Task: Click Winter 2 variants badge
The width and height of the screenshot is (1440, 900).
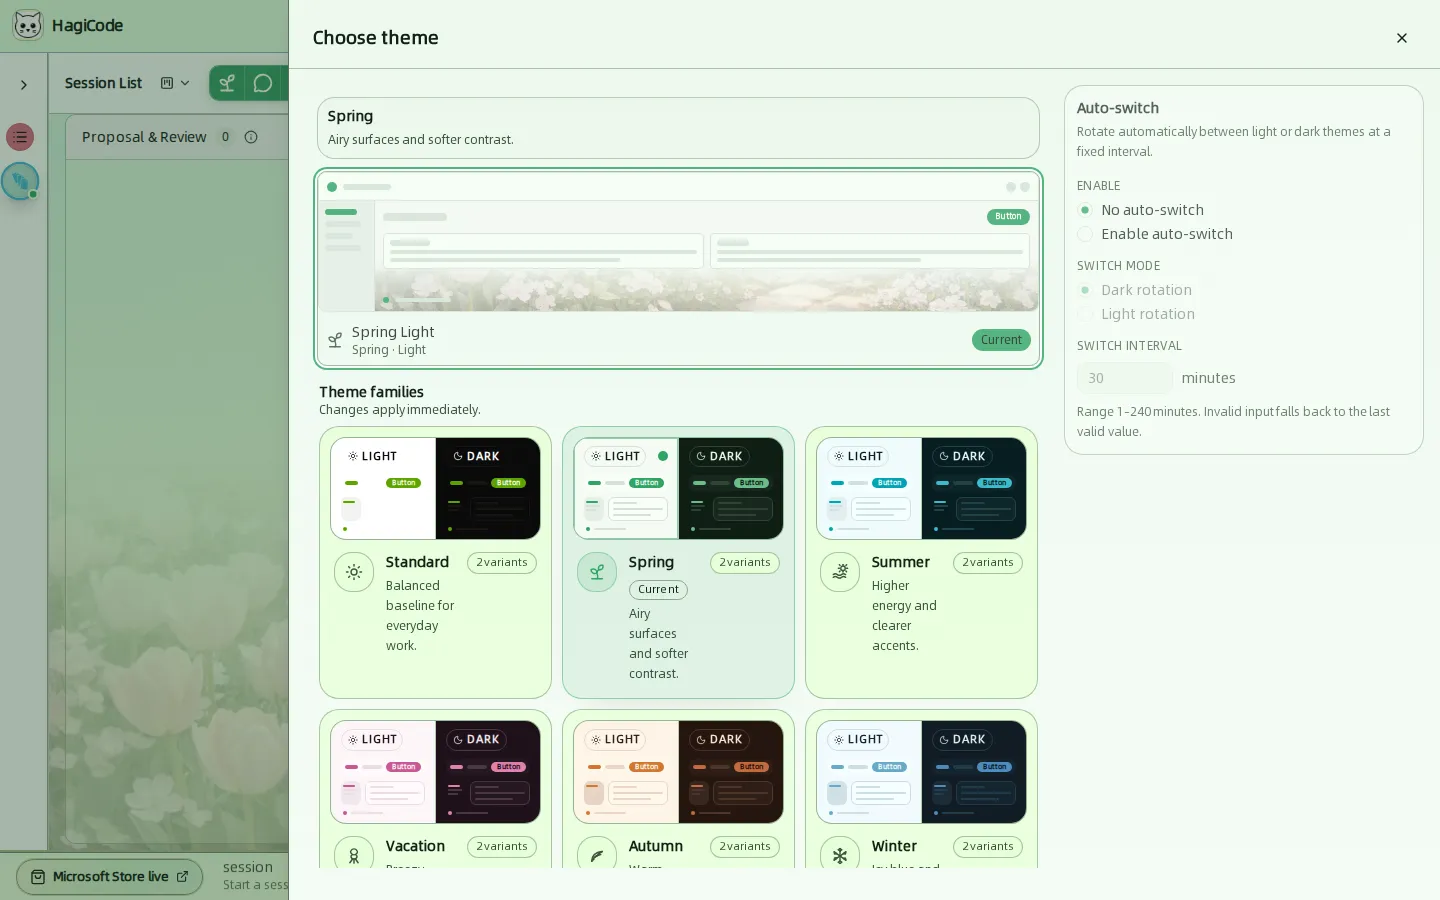Action: tap(988, 847)
